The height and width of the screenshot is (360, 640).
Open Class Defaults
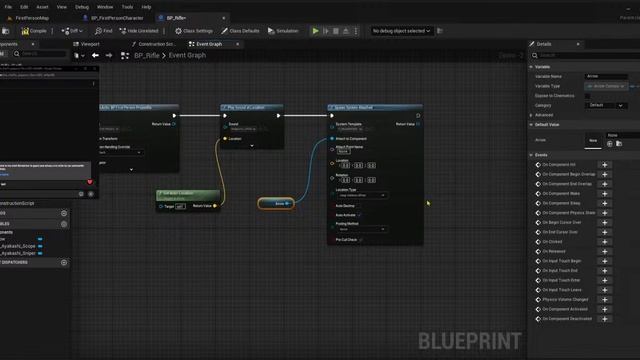point(240,31)
